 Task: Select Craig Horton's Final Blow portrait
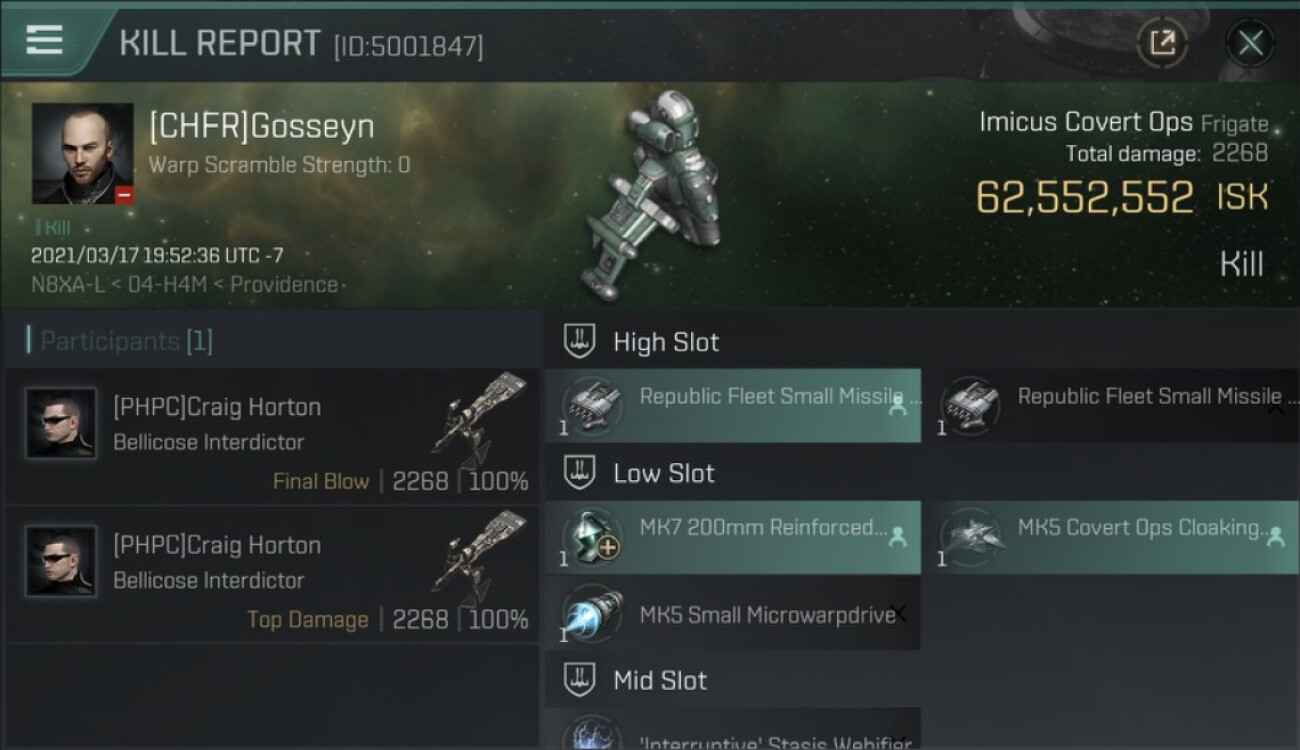point(61,423)
